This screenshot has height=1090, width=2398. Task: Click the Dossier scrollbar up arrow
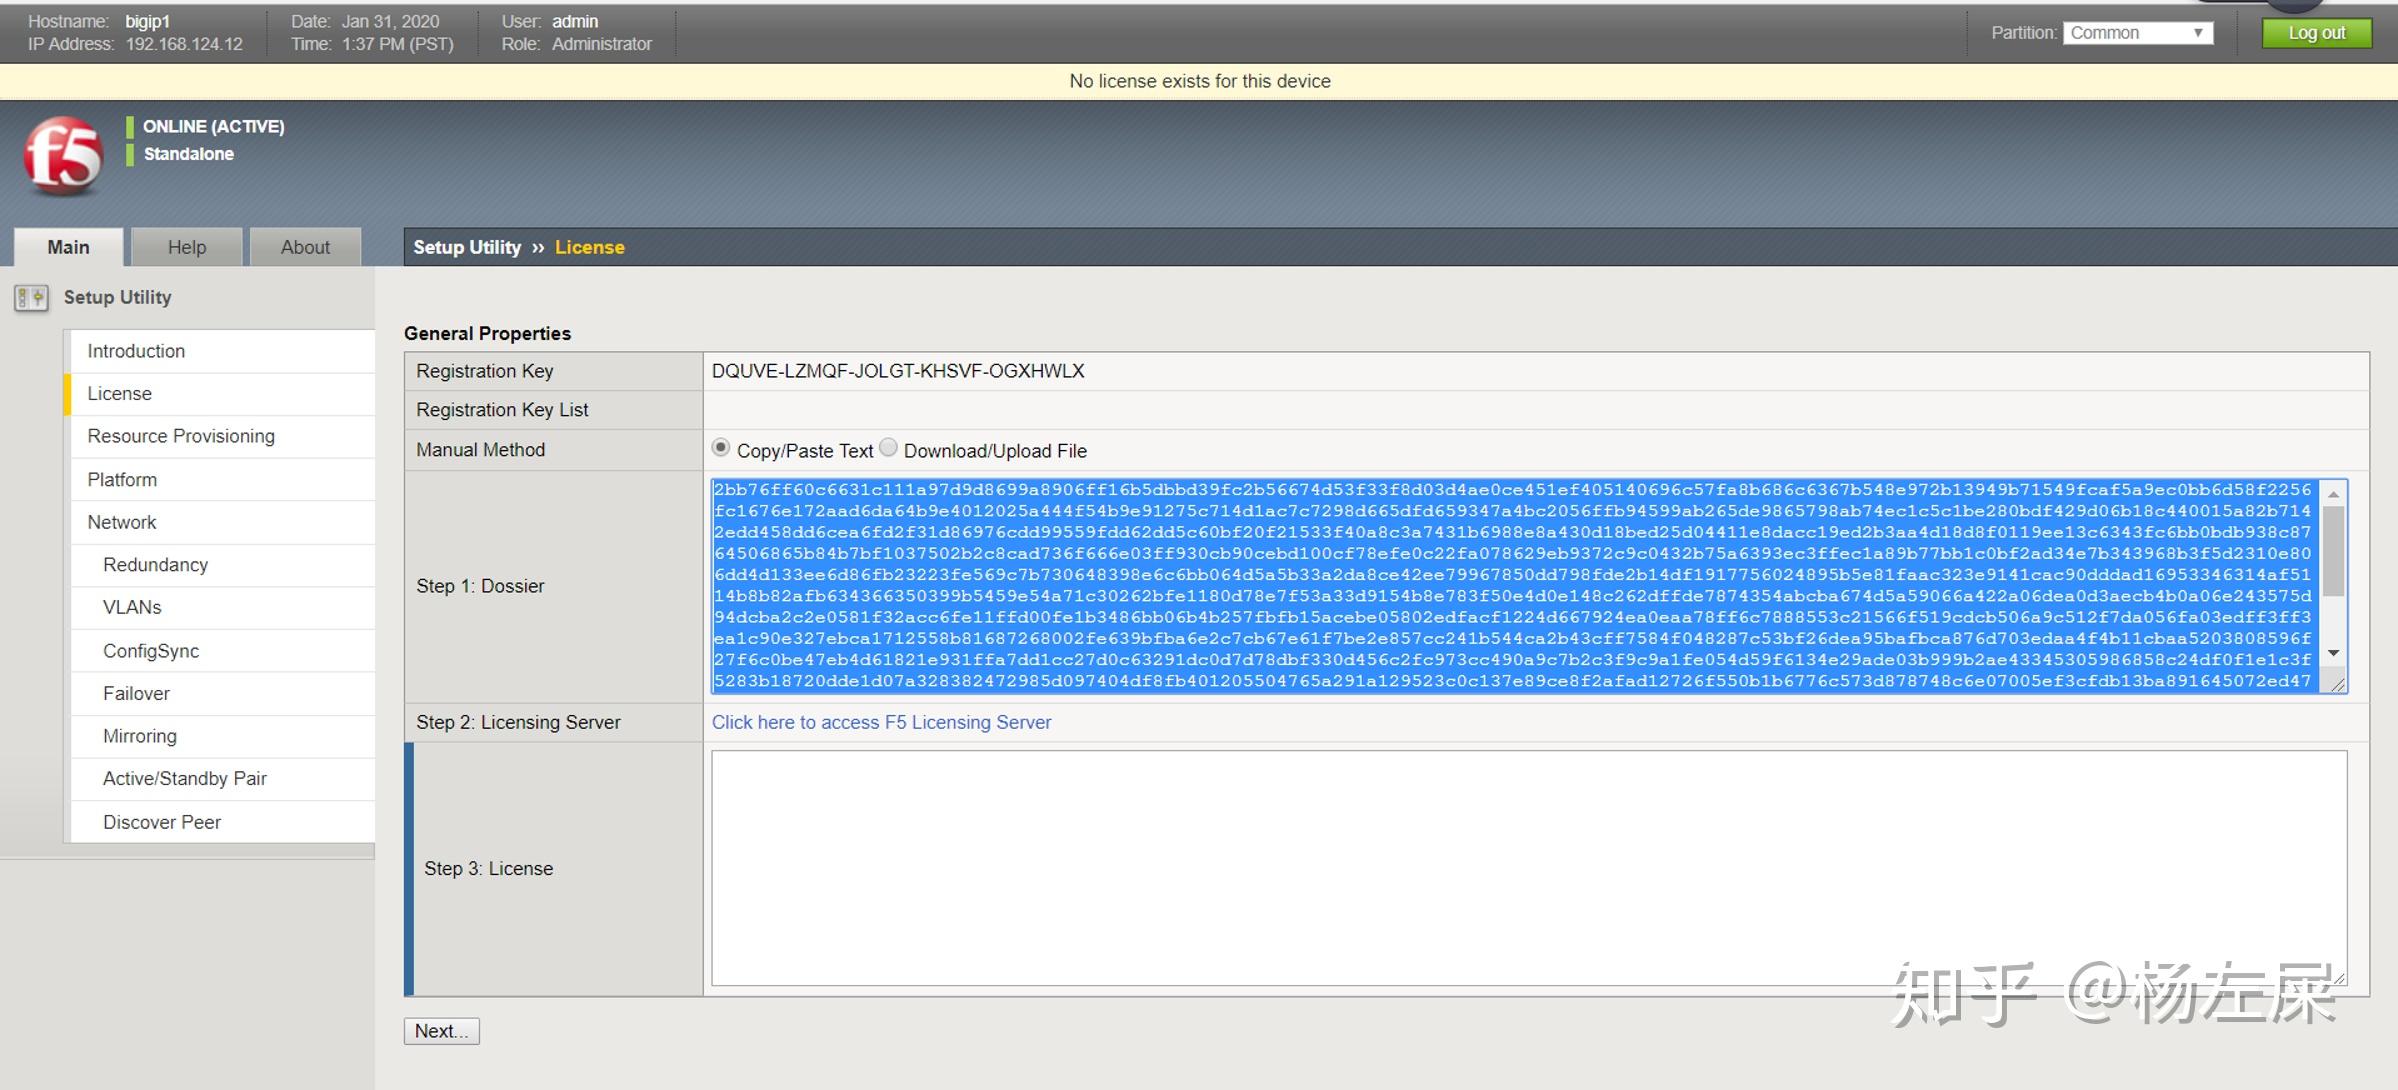2333,494
